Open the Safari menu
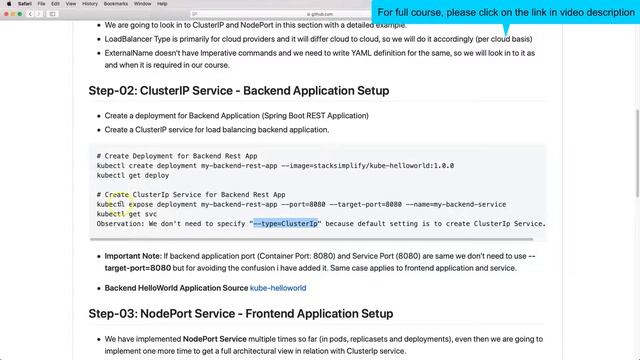This screenshot has width=640, height=360. click(x=24, y=4)
